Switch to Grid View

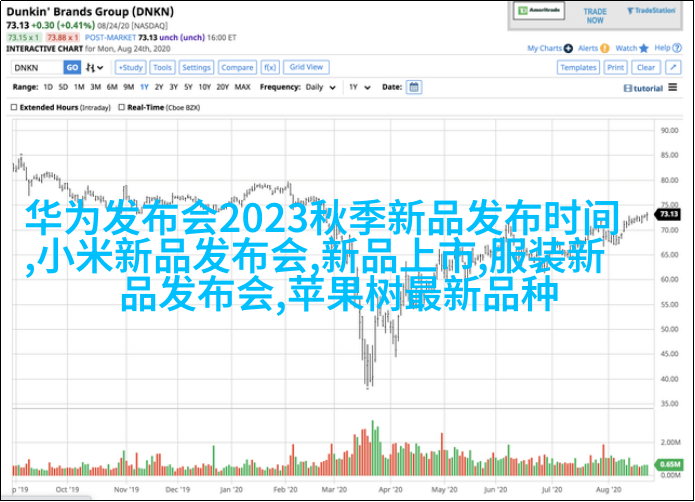click(x=306, y=67)
